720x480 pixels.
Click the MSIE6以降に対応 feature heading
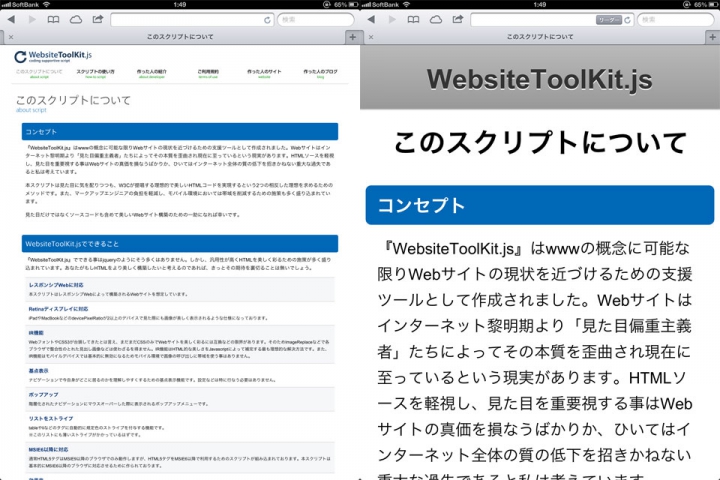click(x=48, y=450)
